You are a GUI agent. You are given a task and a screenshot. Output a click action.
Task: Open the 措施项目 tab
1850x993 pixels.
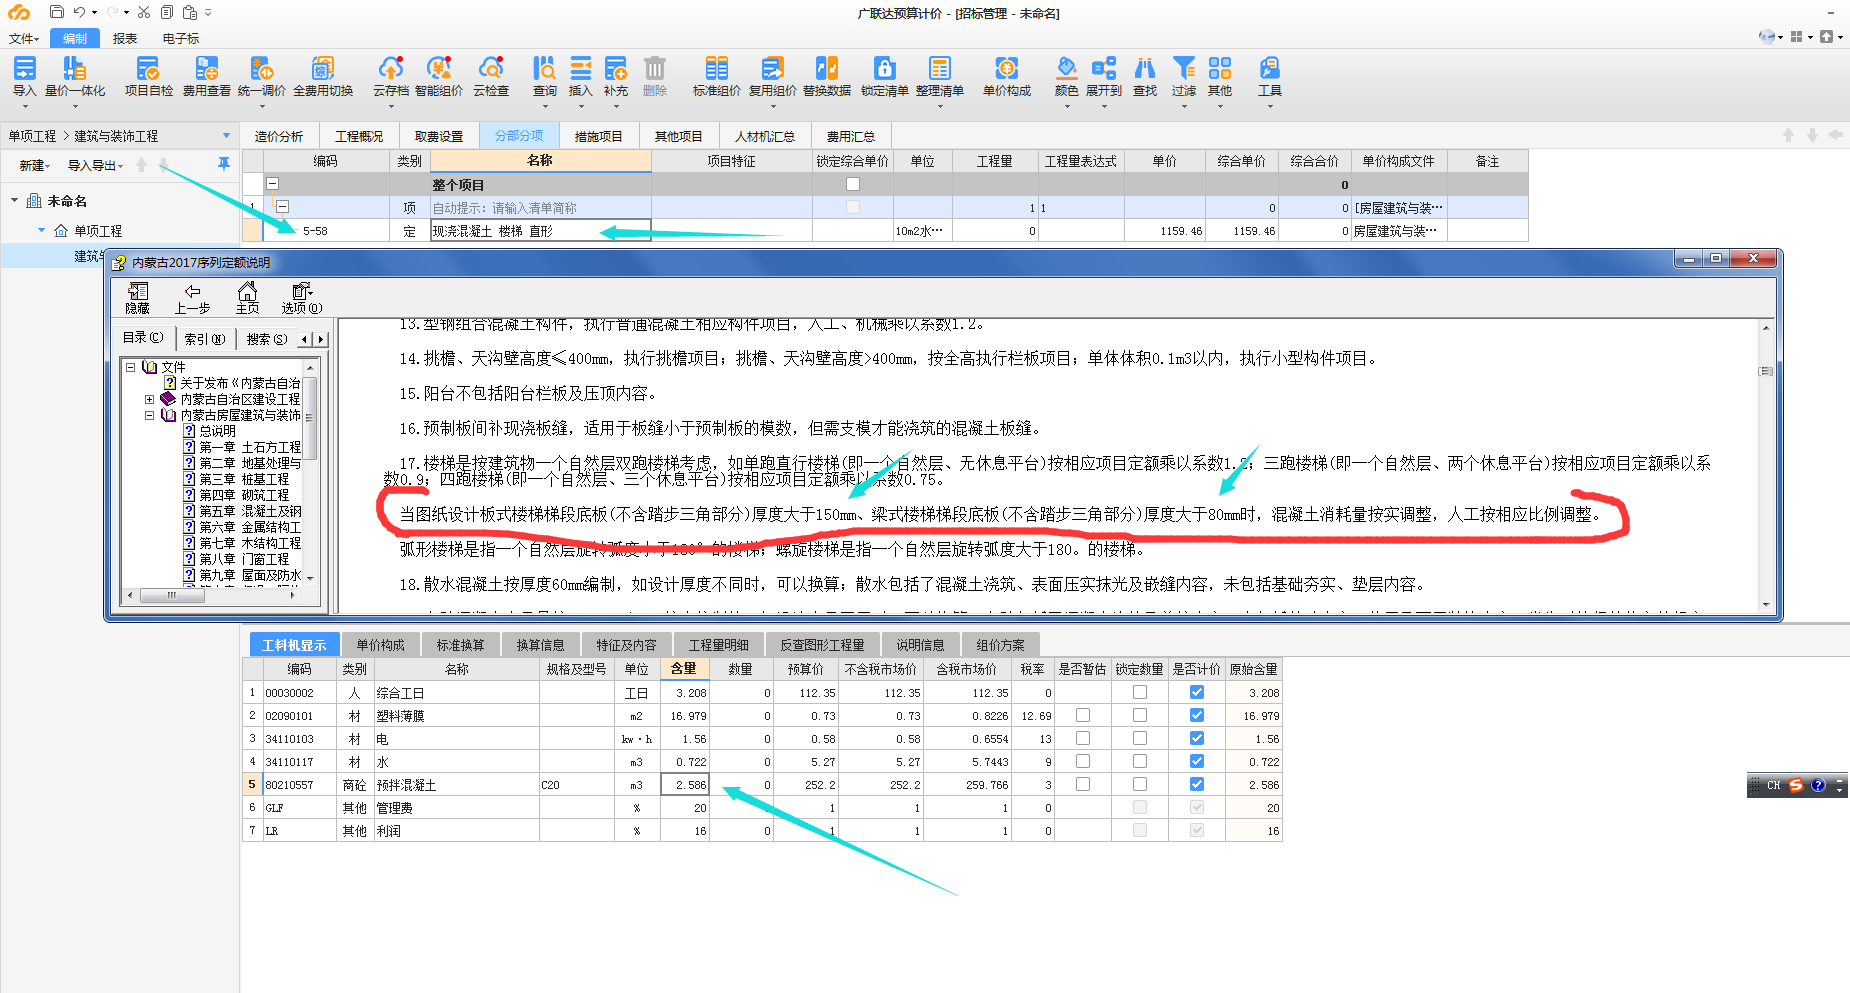pos(599,136)
